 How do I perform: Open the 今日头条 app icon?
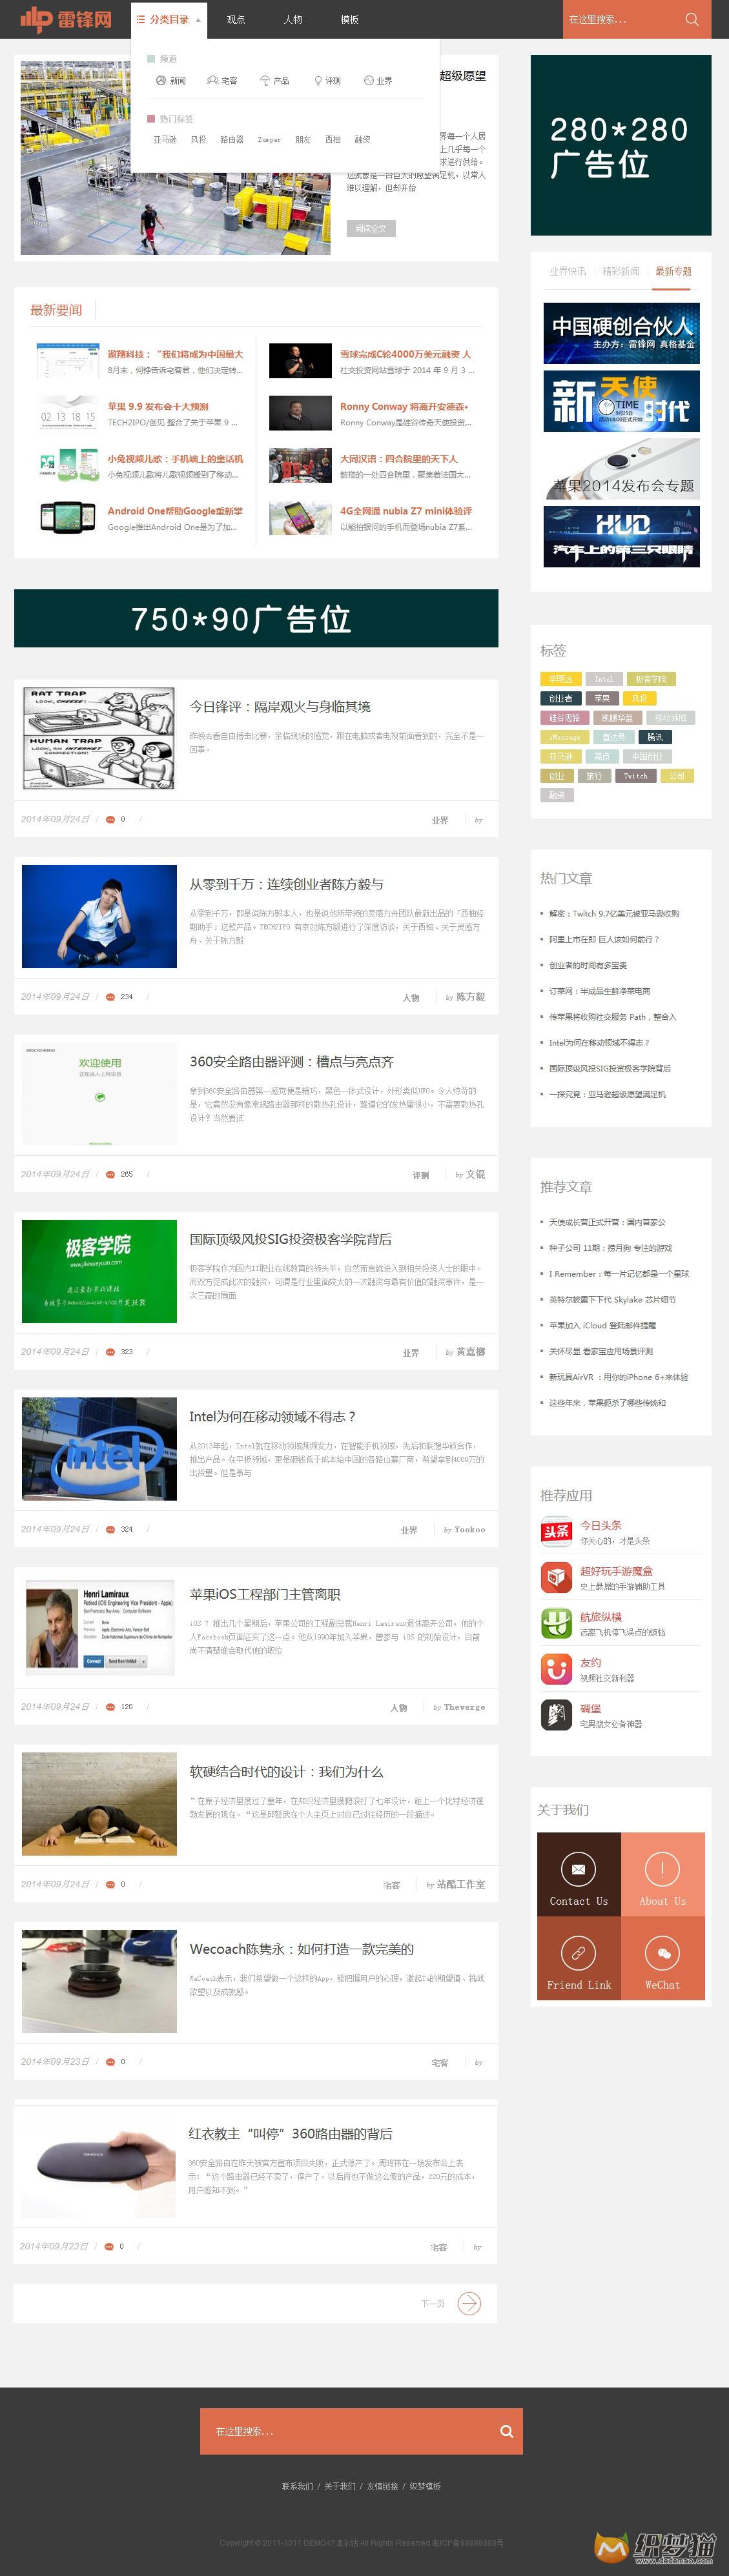coord(556,1531)
